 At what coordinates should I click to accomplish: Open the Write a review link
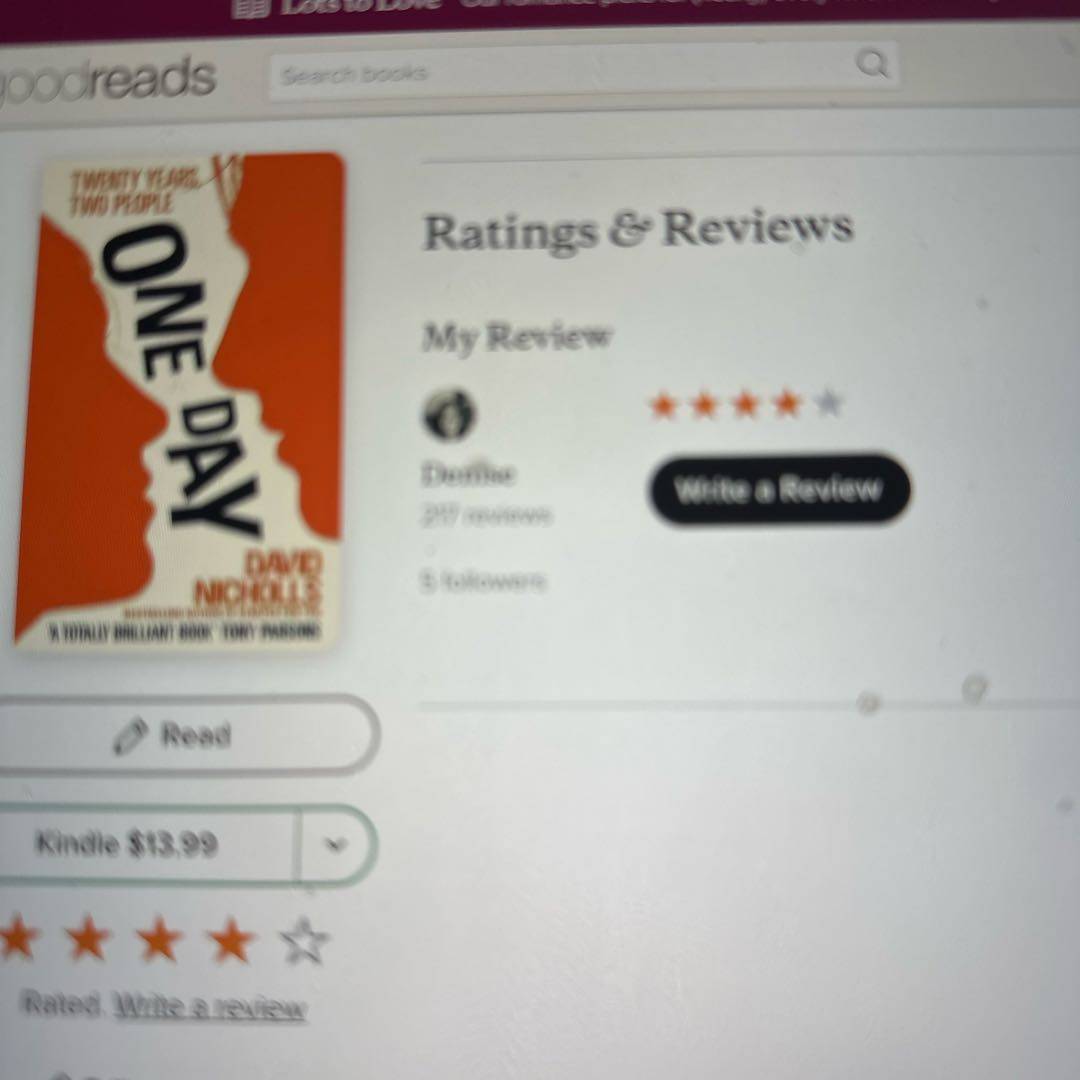pyautogui.click(x=209, y=1008)
